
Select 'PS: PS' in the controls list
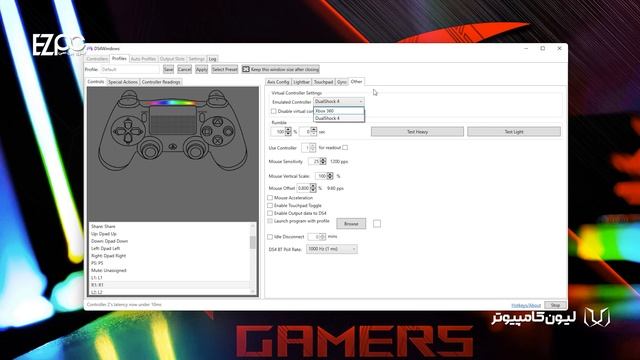169,263
